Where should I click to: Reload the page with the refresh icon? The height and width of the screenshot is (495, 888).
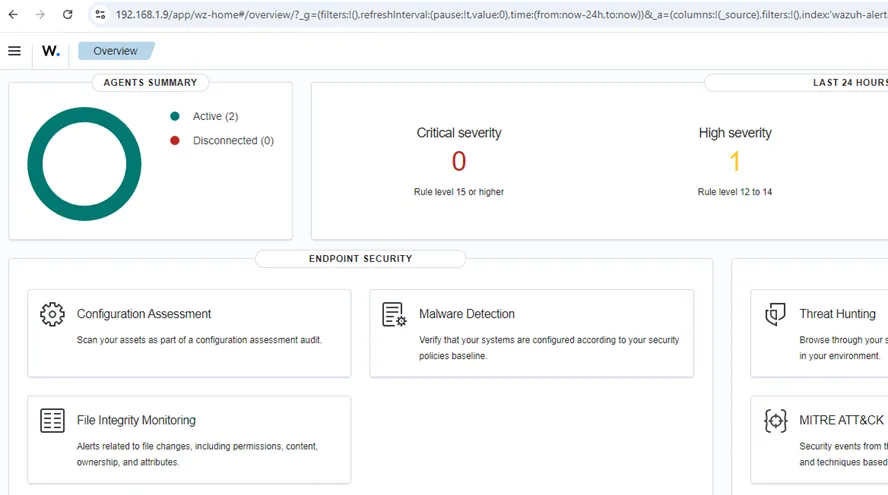pos(67,14)
